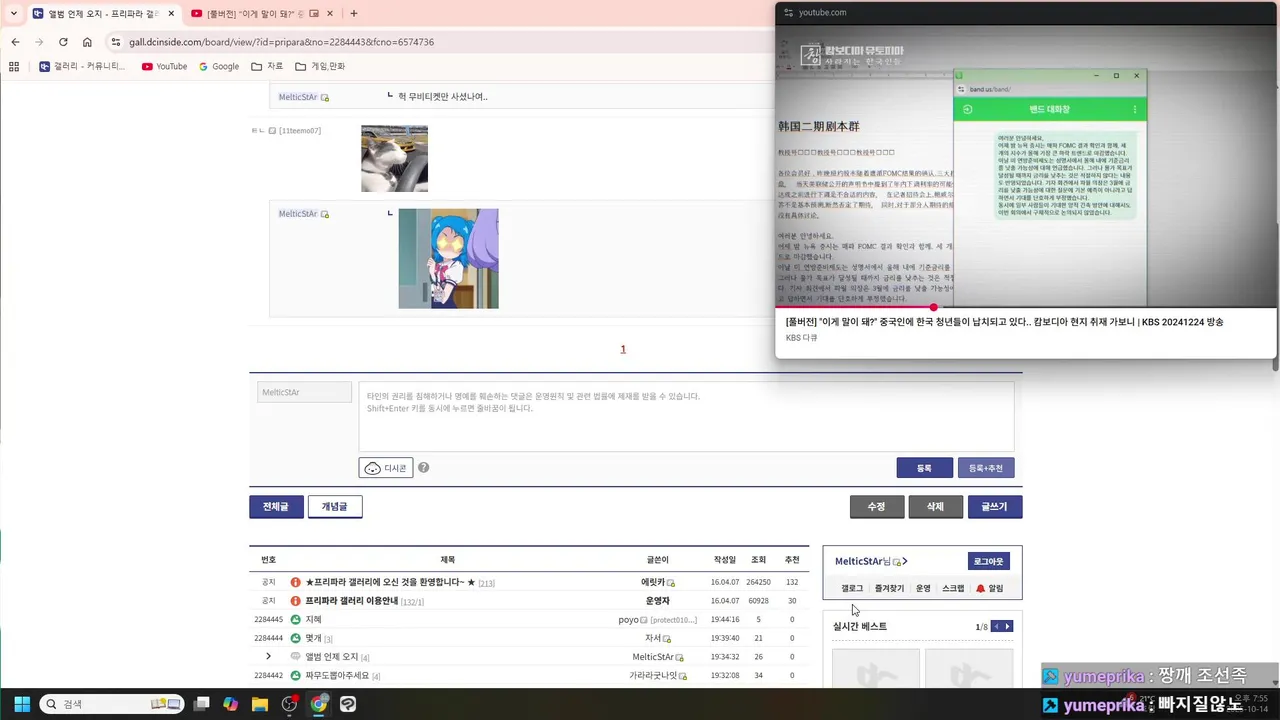View the cat image comment thumbnail
Screen dimensions: 1280x720
(x=394, y=158)
